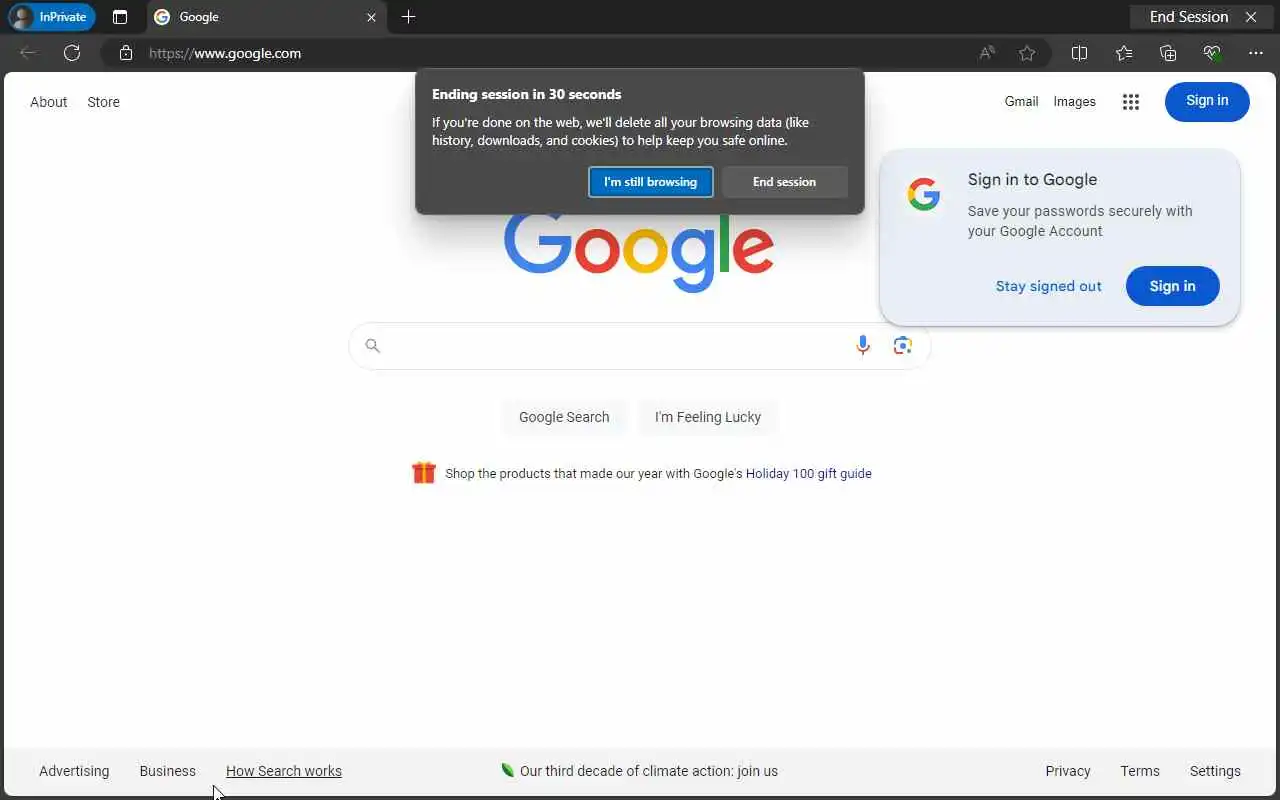Open the Google apps grid
This screenshot has height=800, width=1280.
pyautogui.click(x=1131, y=101)
